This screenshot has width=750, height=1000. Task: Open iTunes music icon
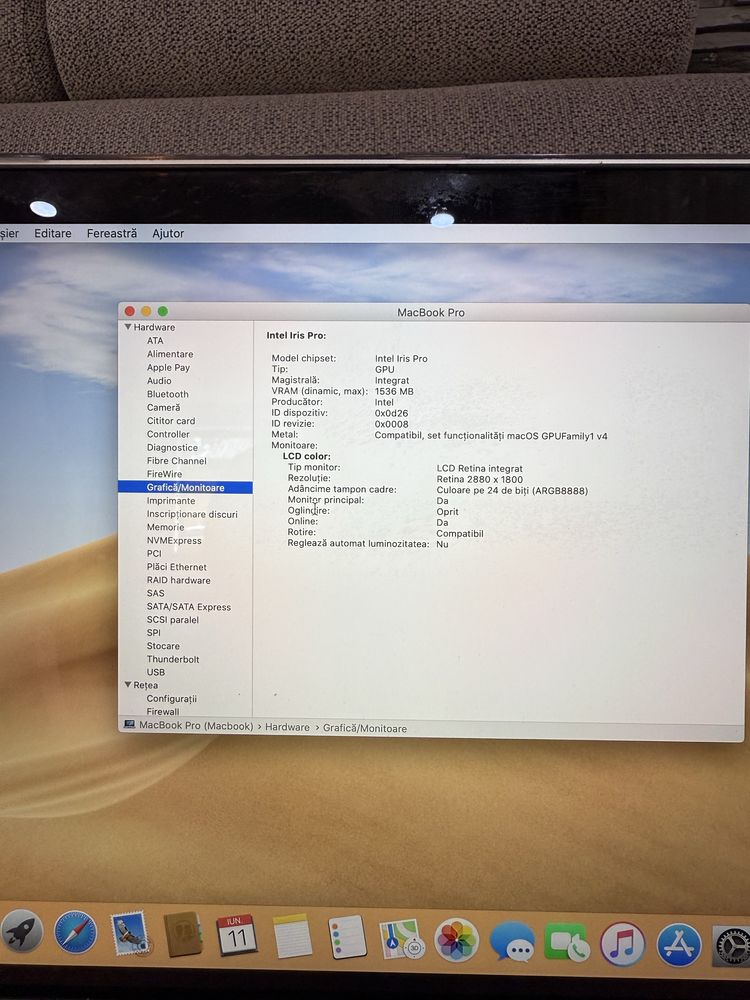tap(622, 944)
